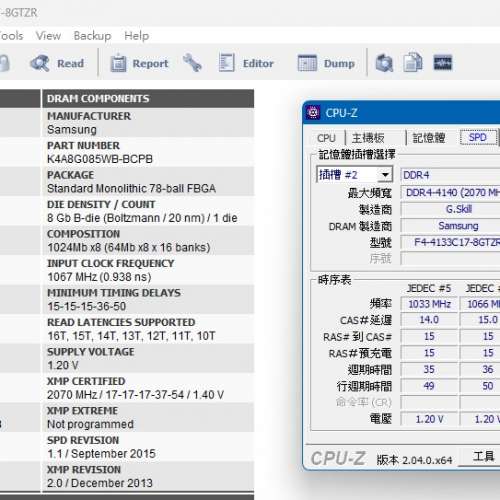Click the CPU-Z window title icon
Image resolution: width=500 pixels, height=500 pixels.
tap(313, 112)
